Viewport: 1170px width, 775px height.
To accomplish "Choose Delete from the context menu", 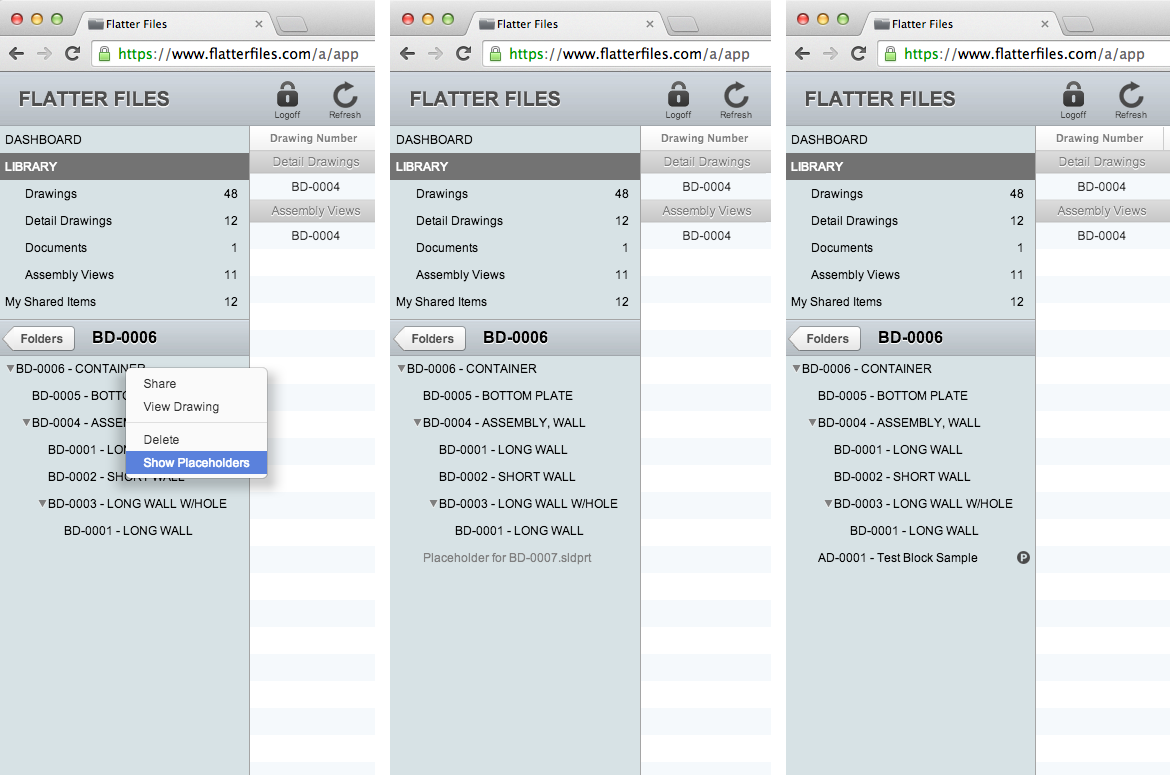I will pyautogui.click(x=196, y=439).
